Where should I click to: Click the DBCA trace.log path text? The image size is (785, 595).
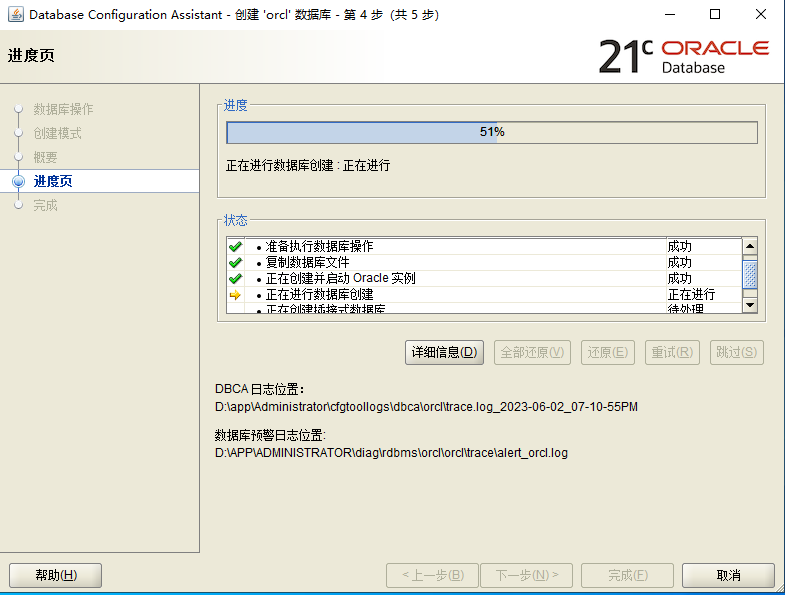pos(426,407)
